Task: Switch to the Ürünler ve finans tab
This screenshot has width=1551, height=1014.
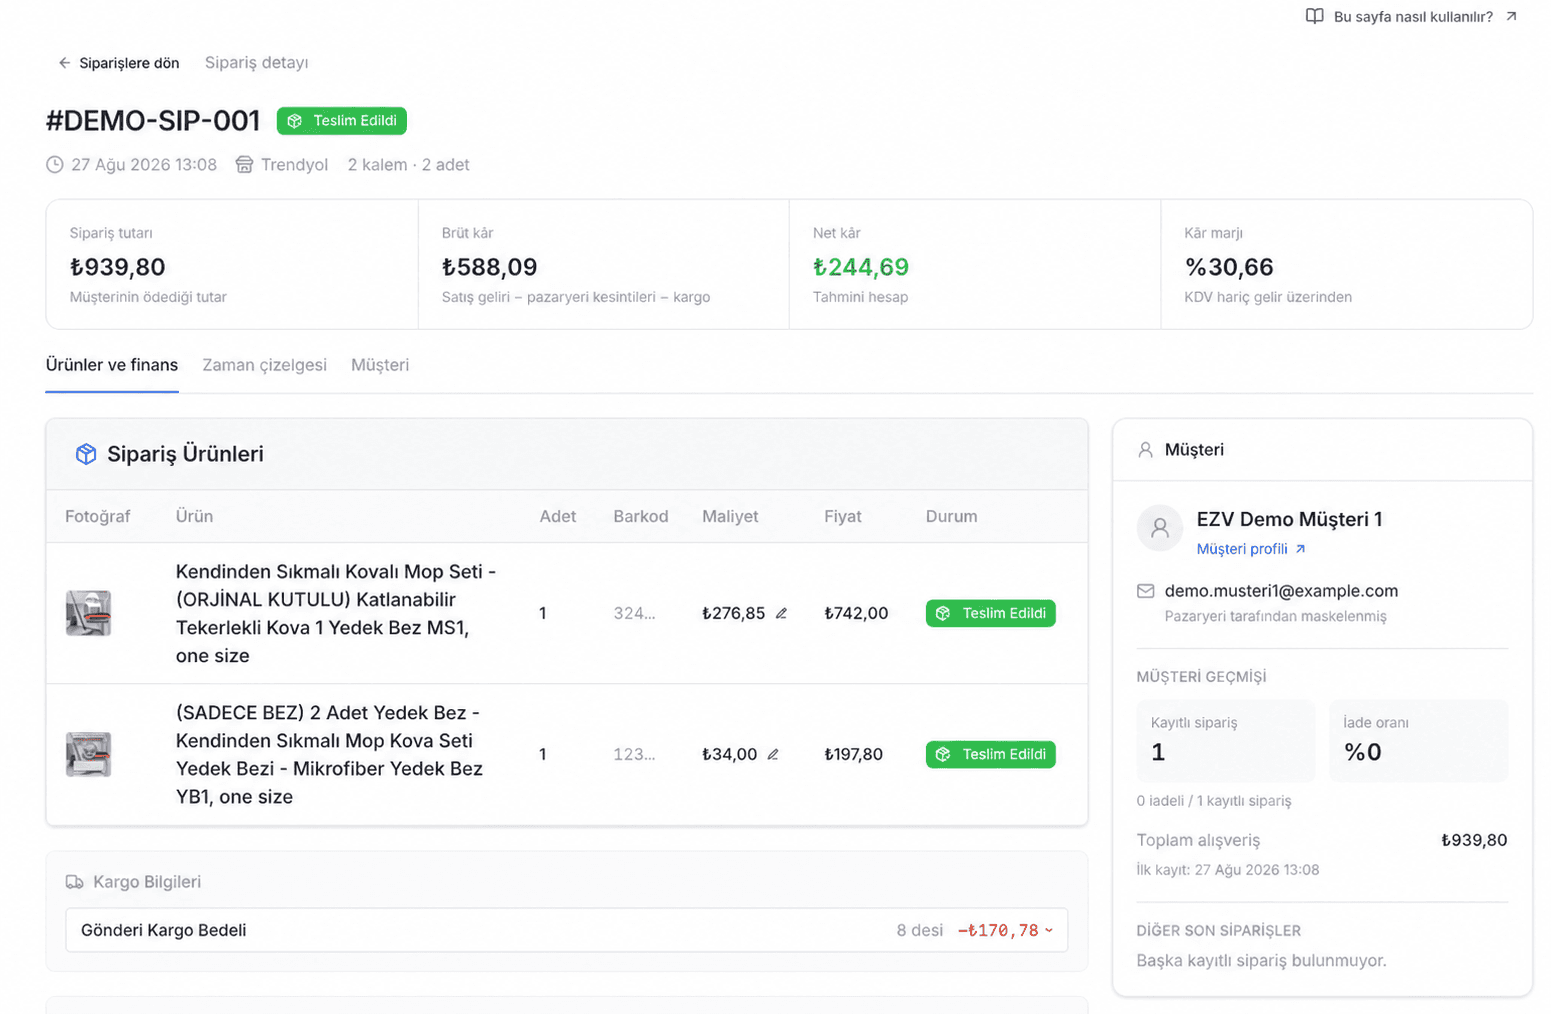Action: (112, 365)
